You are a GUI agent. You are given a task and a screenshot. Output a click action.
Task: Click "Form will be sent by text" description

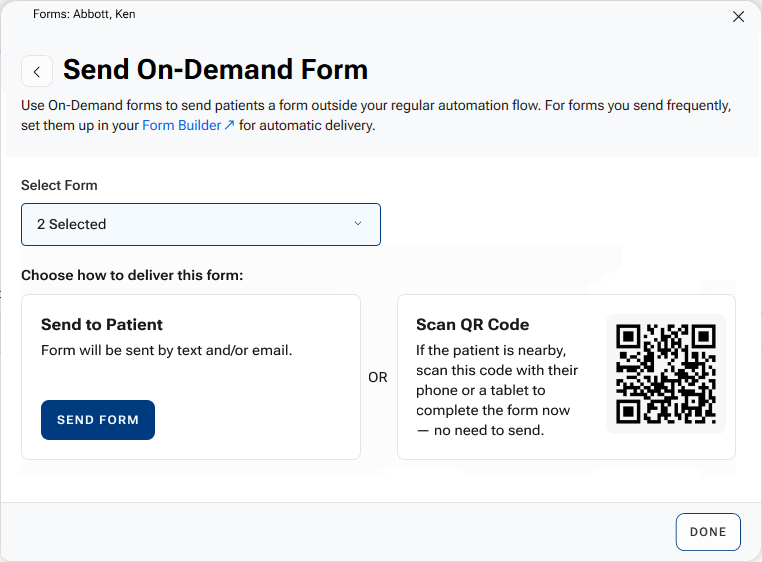(166, 350)
